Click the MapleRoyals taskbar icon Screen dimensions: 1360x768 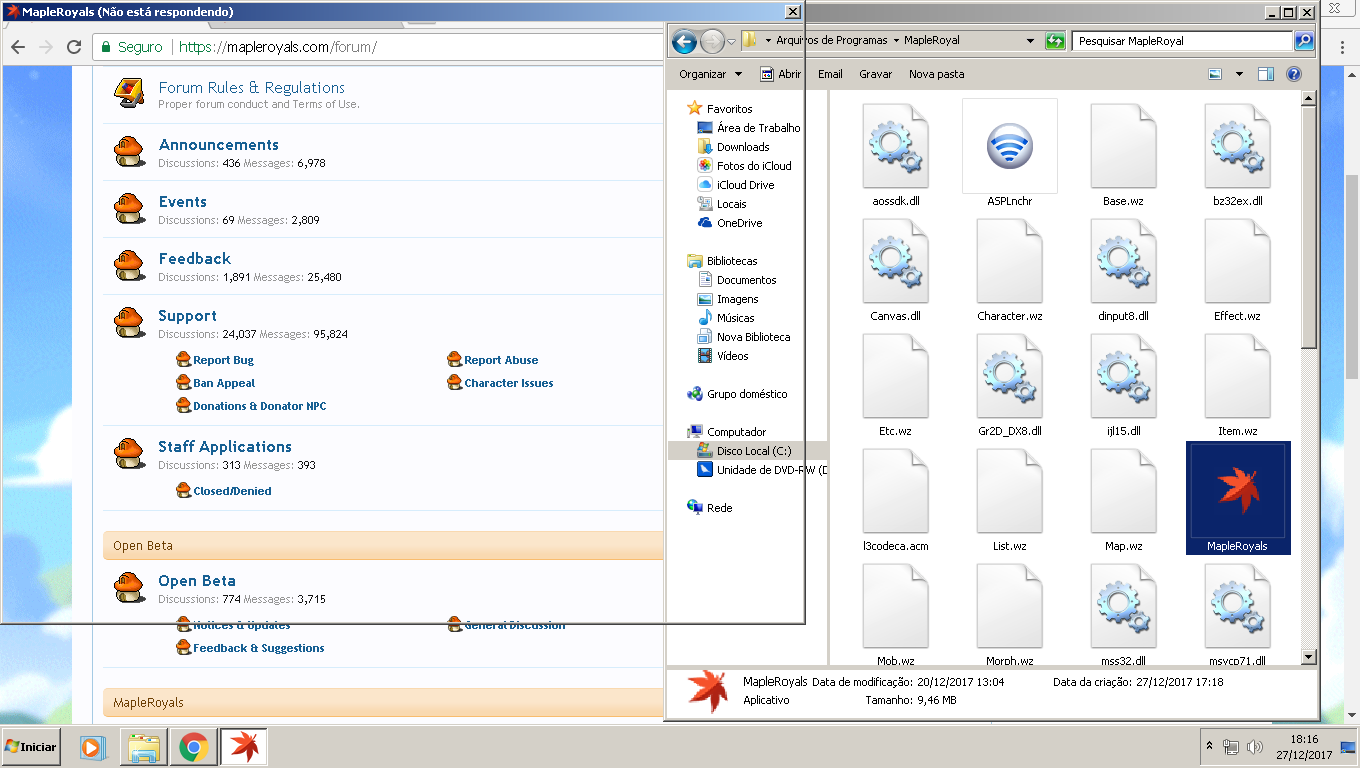coord(243,747)
